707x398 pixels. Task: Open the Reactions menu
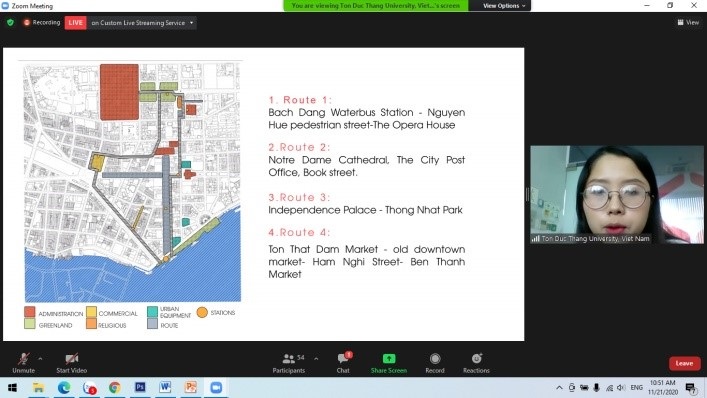coord(476,363)
